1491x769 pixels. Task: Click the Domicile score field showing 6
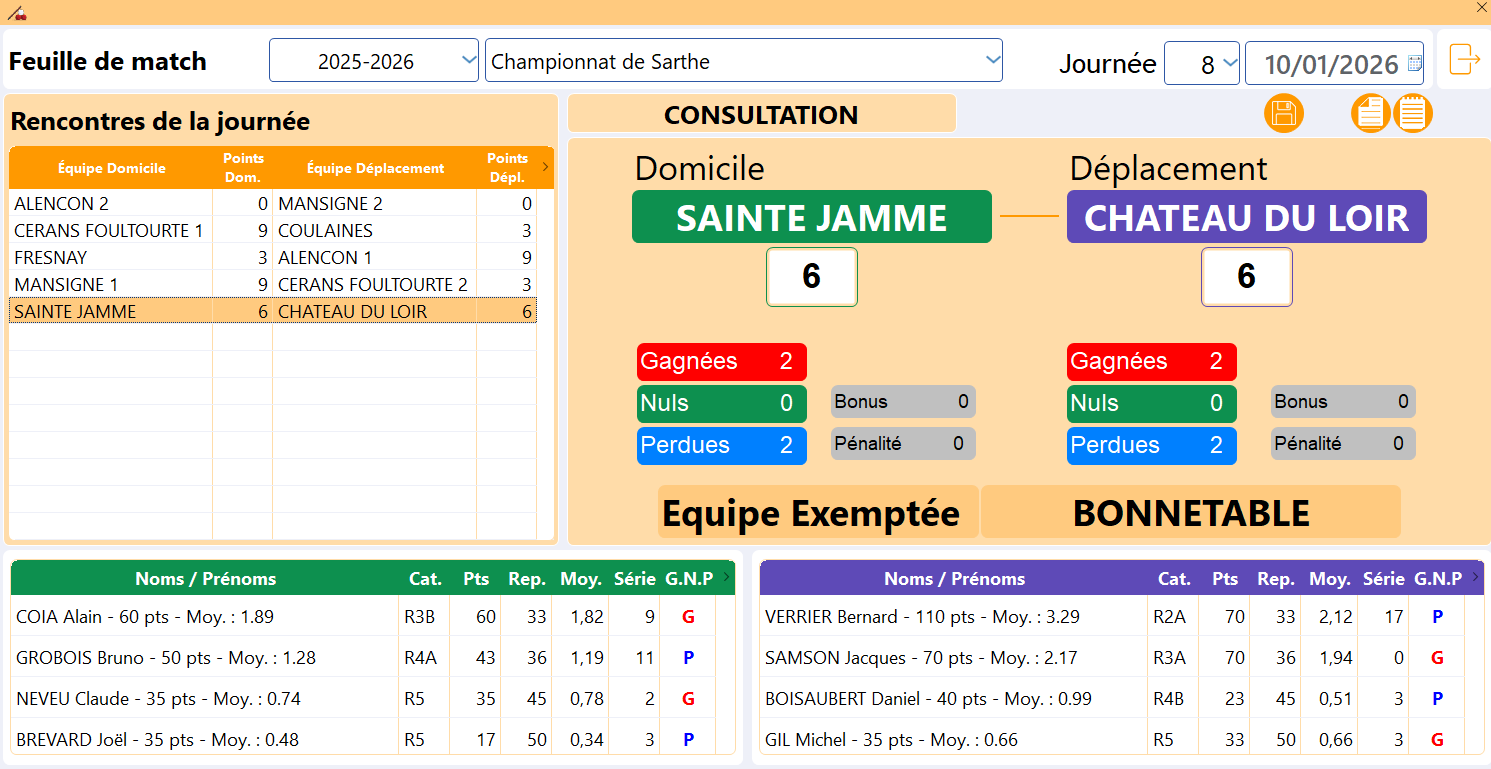click(x=811, y=277)
